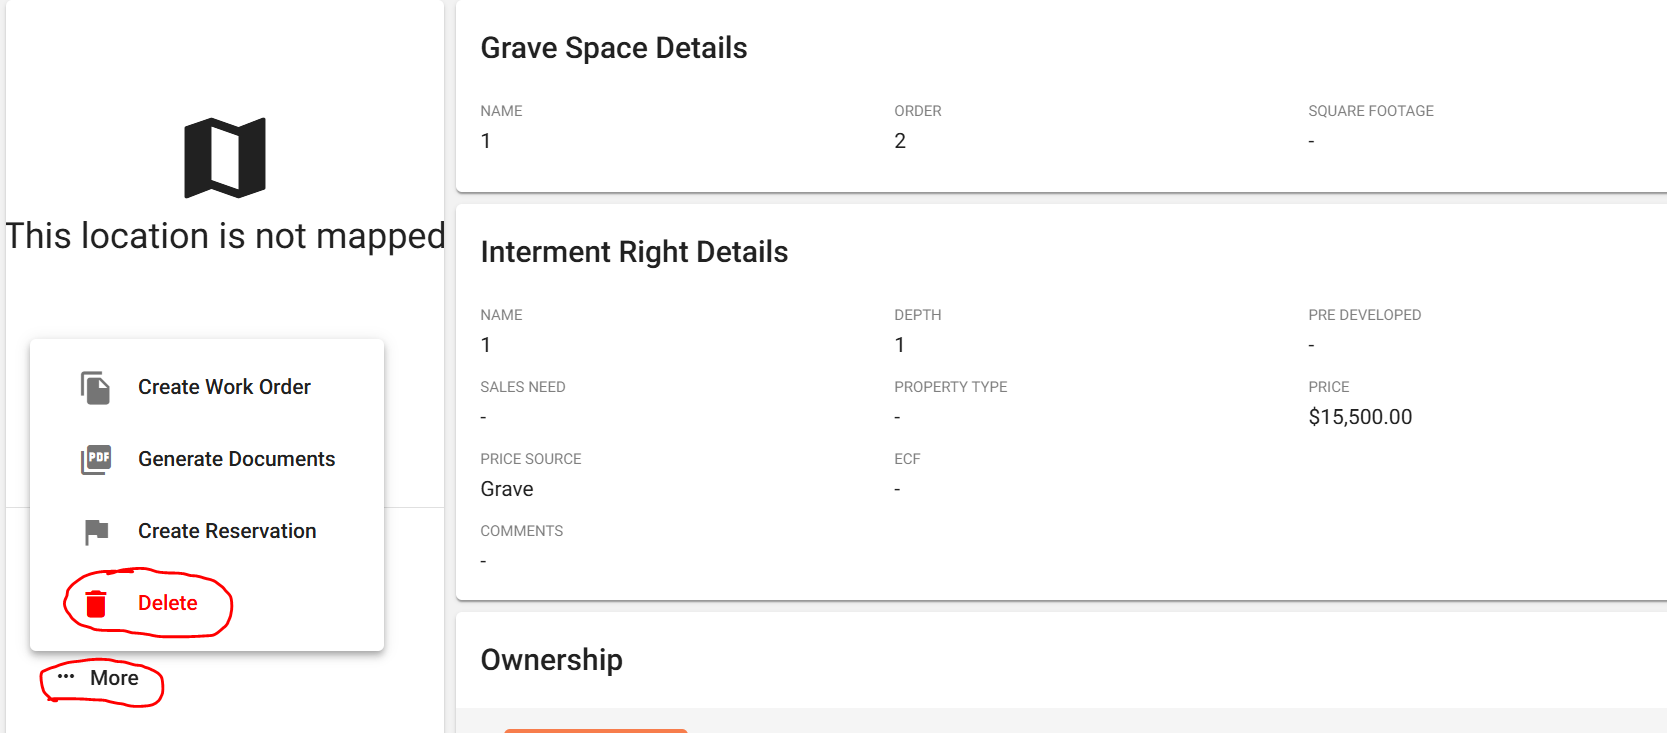This screenshot has width=1667, height=733.
Task: Click the Ownership section heading
Action: coord(552,660)
